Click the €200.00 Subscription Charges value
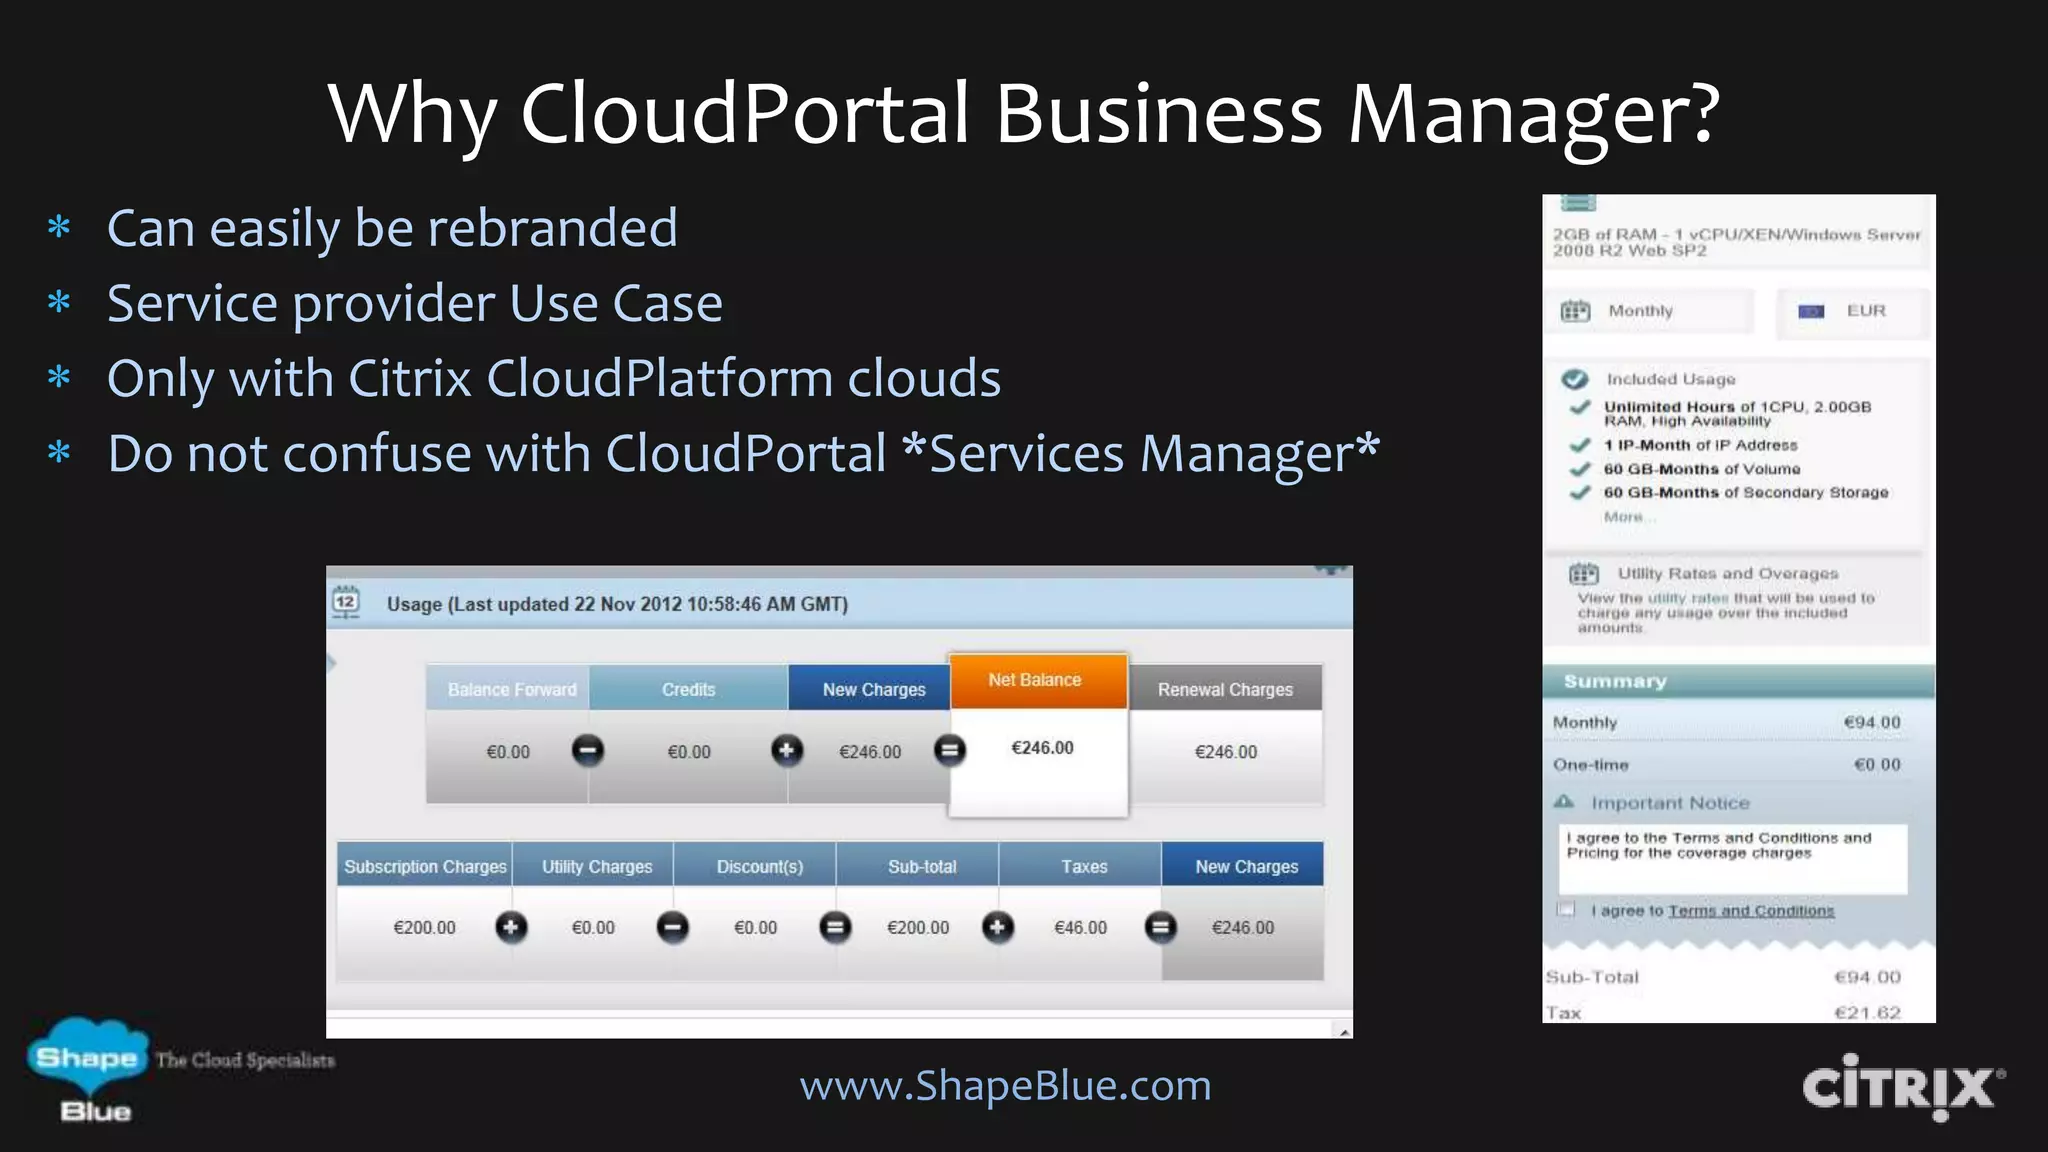2048x1152 pixels. point(424,927)
